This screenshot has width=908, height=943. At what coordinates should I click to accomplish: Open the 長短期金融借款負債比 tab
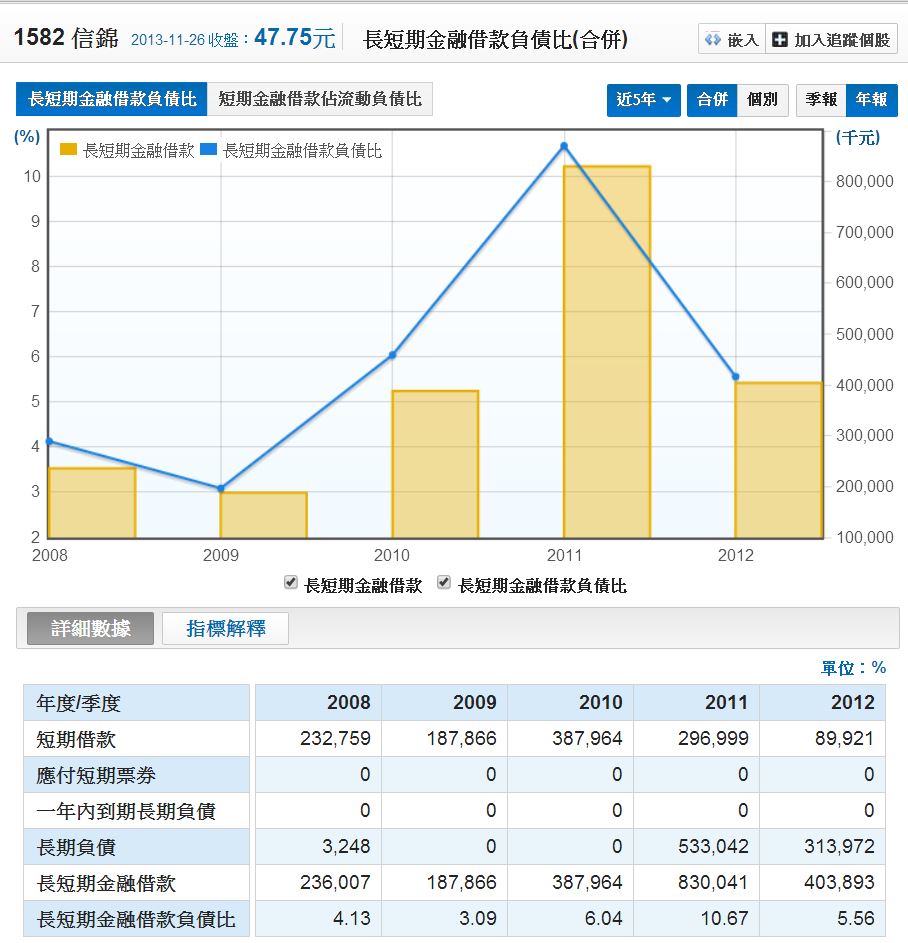pos(111,99)
